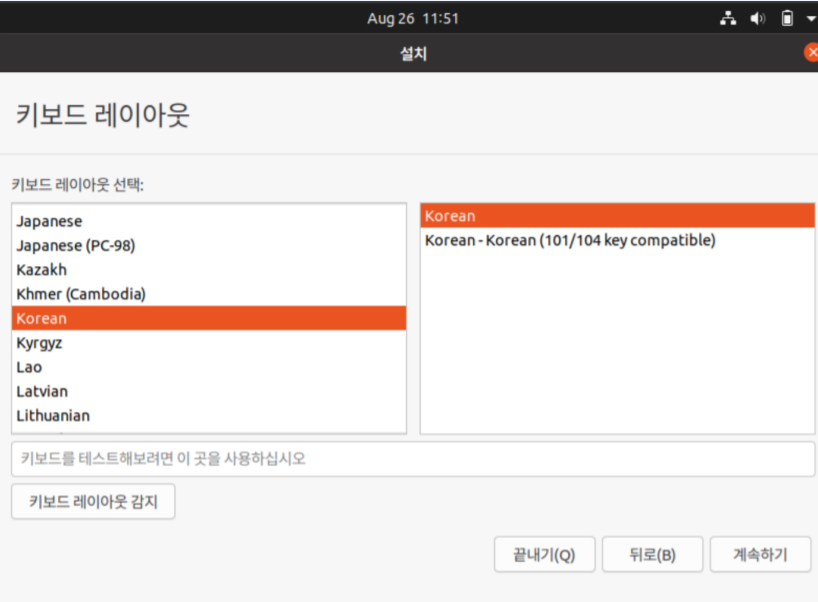Close the installer window with orange X
The width and height of the screenshot is (818, 602).
[x=811, y=52]
